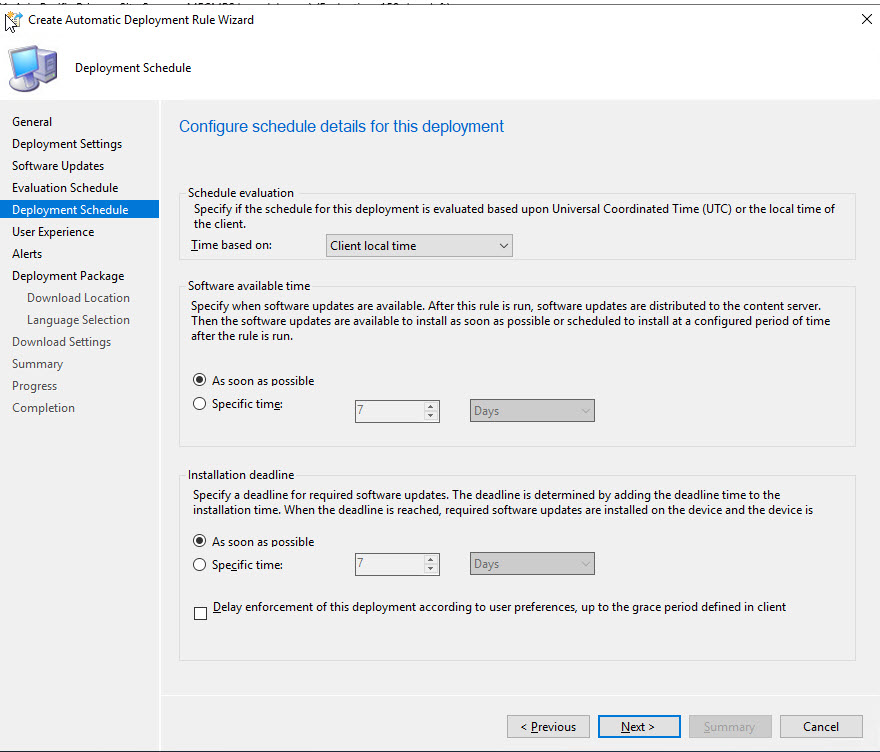
Task: Enable the Delay enforcement checkbox
Action: pyautogui.click(x=201, y=613)
